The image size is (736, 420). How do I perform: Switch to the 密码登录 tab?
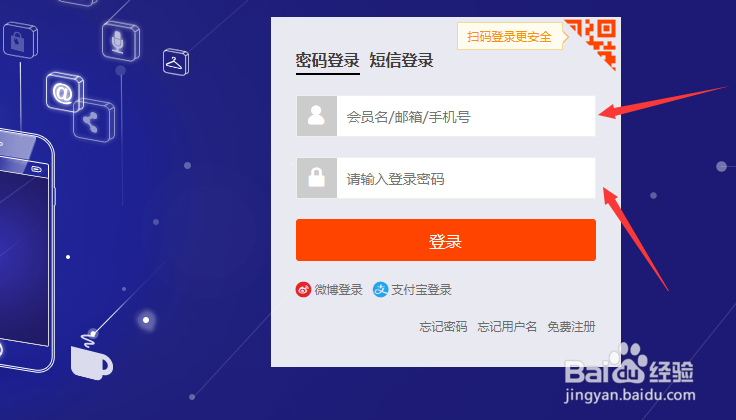tap(328, 61)
